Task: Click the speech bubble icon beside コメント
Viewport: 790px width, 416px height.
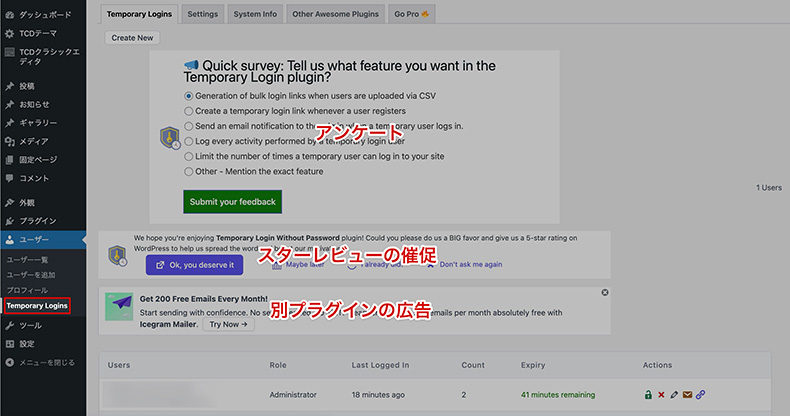Action: coord(10,178)
